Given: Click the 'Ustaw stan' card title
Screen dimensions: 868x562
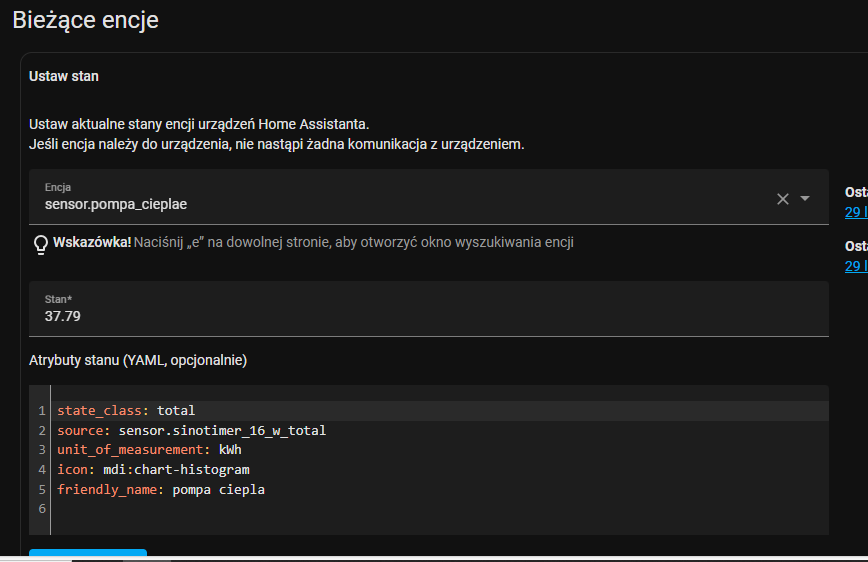Looking at the screenshot, I should (64, 76).
